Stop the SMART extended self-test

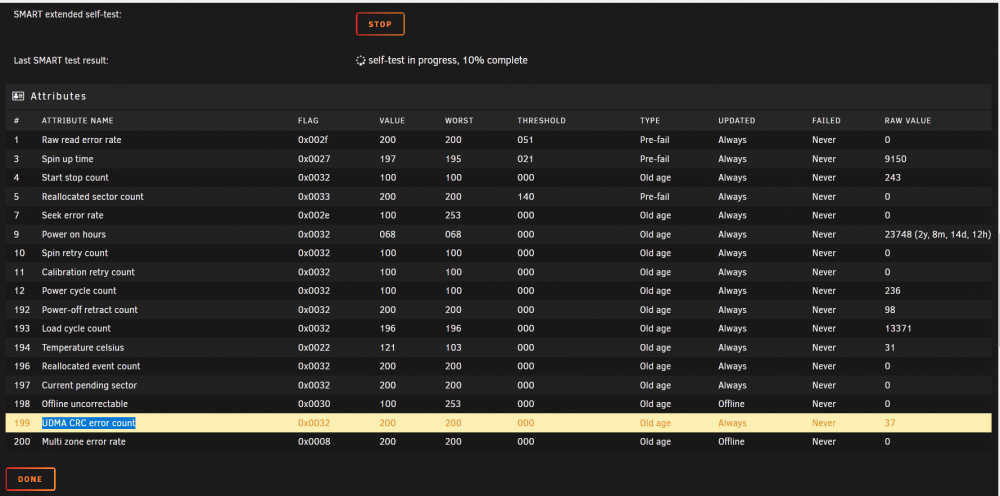pos(380,24)
